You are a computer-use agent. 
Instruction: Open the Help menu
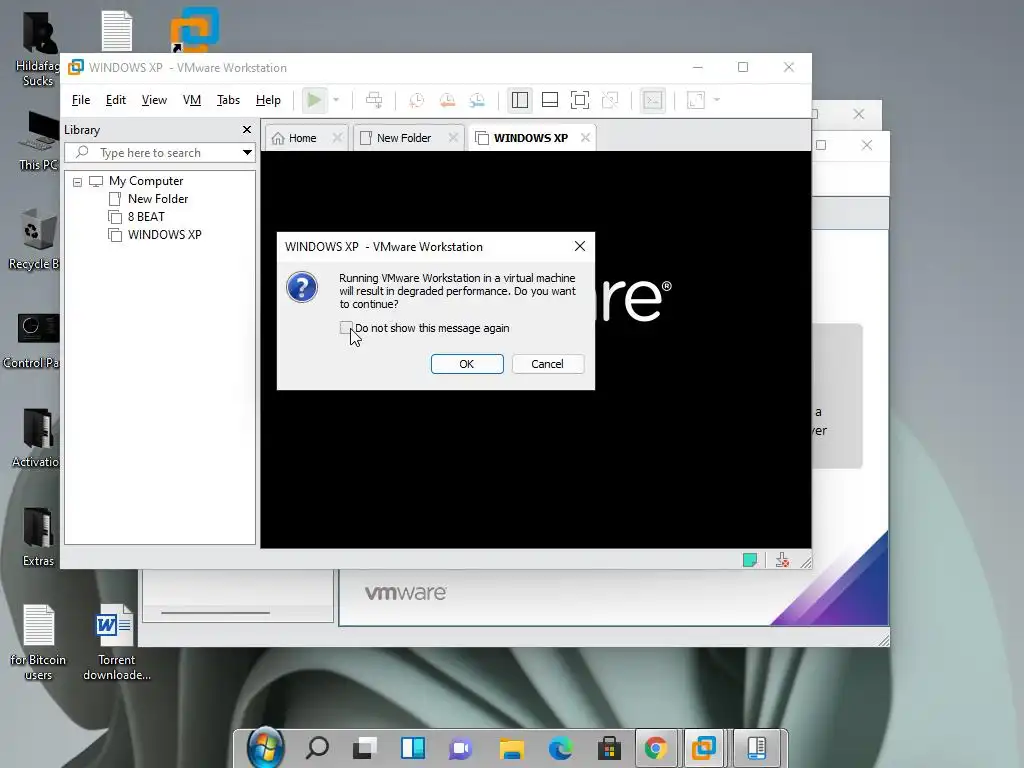(268, 100)
